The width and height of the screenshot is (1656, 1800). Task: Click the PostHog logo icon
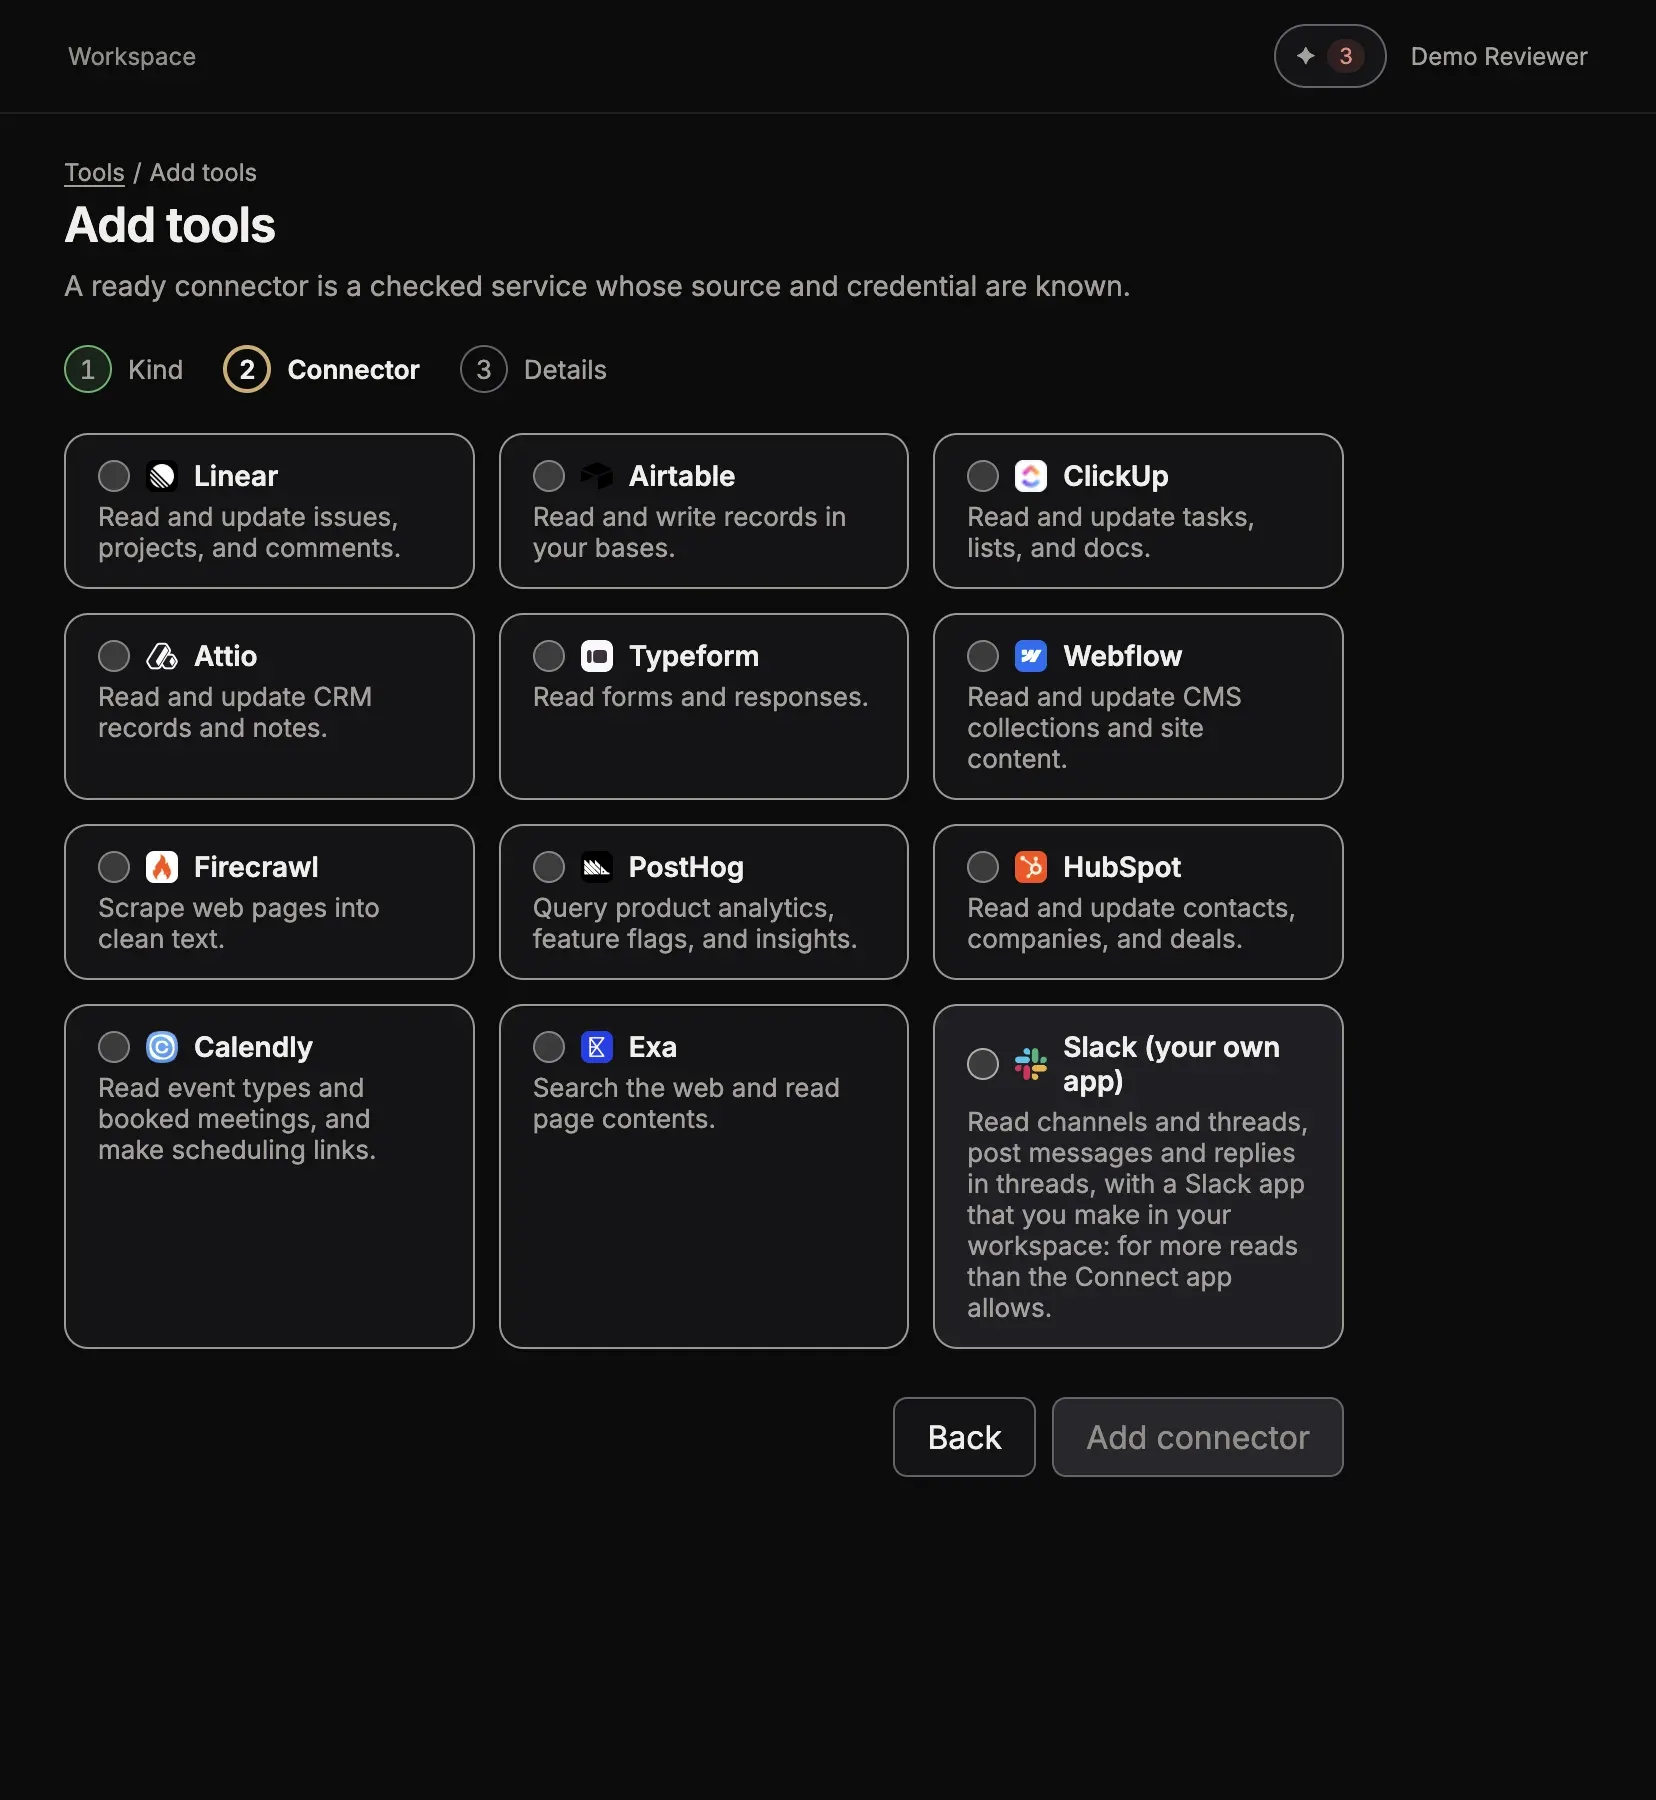pyautogui.click(x=597, y=867)
